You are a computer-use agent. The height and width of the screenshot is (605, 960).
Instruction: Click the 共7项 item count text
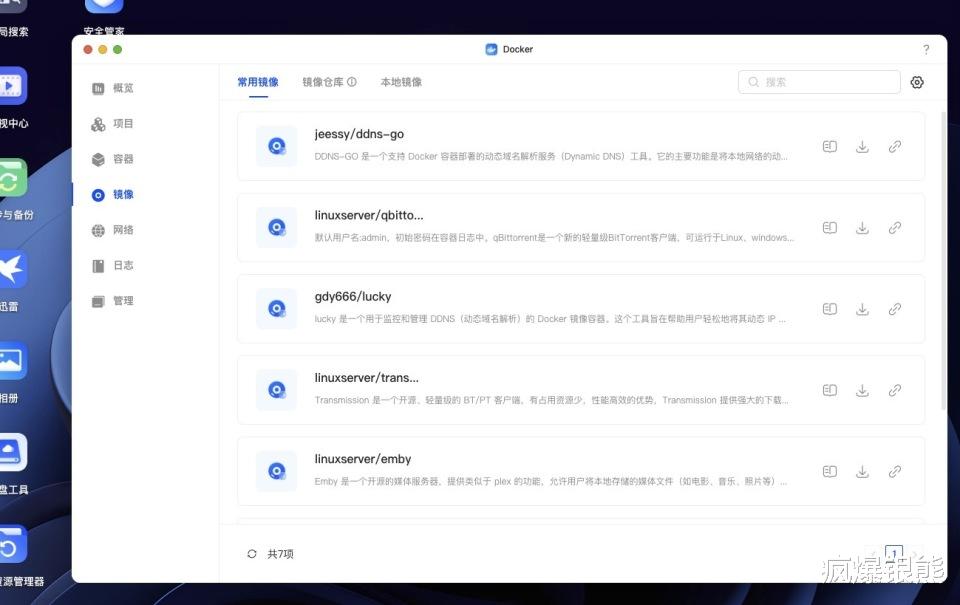pos(280,554)
